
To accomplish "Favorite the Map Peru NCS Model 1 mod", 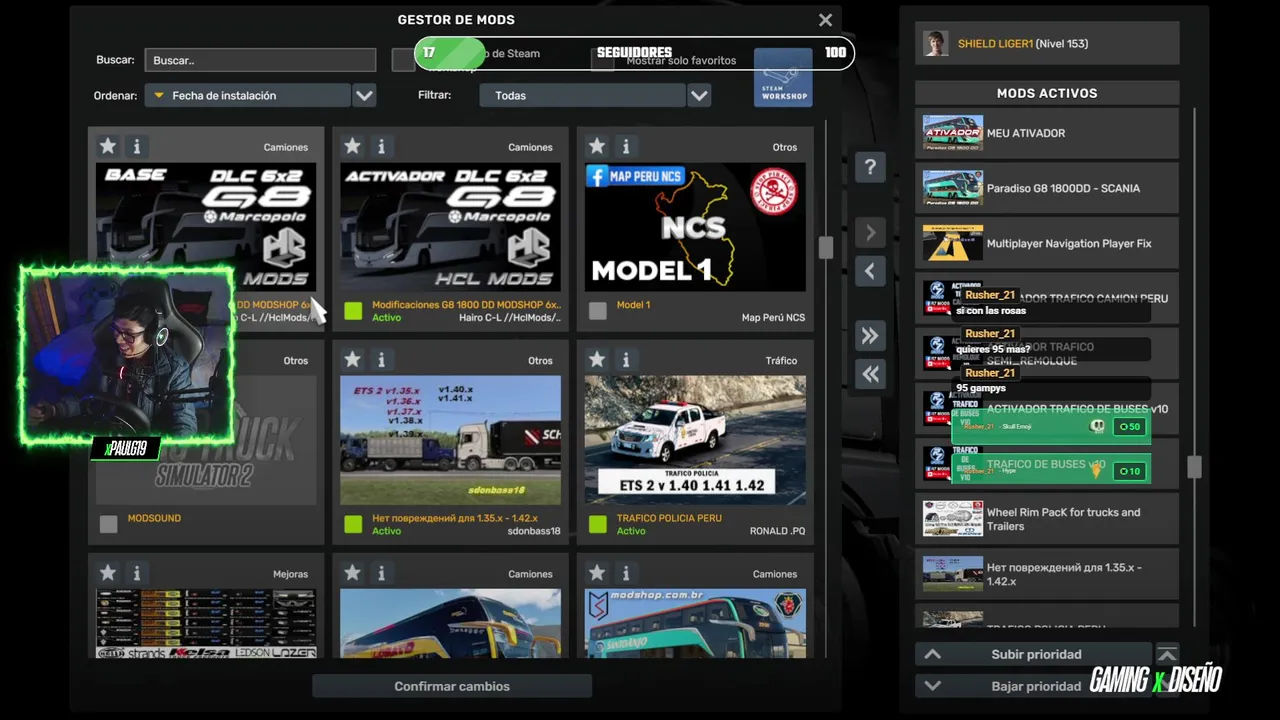I will 597,146.
